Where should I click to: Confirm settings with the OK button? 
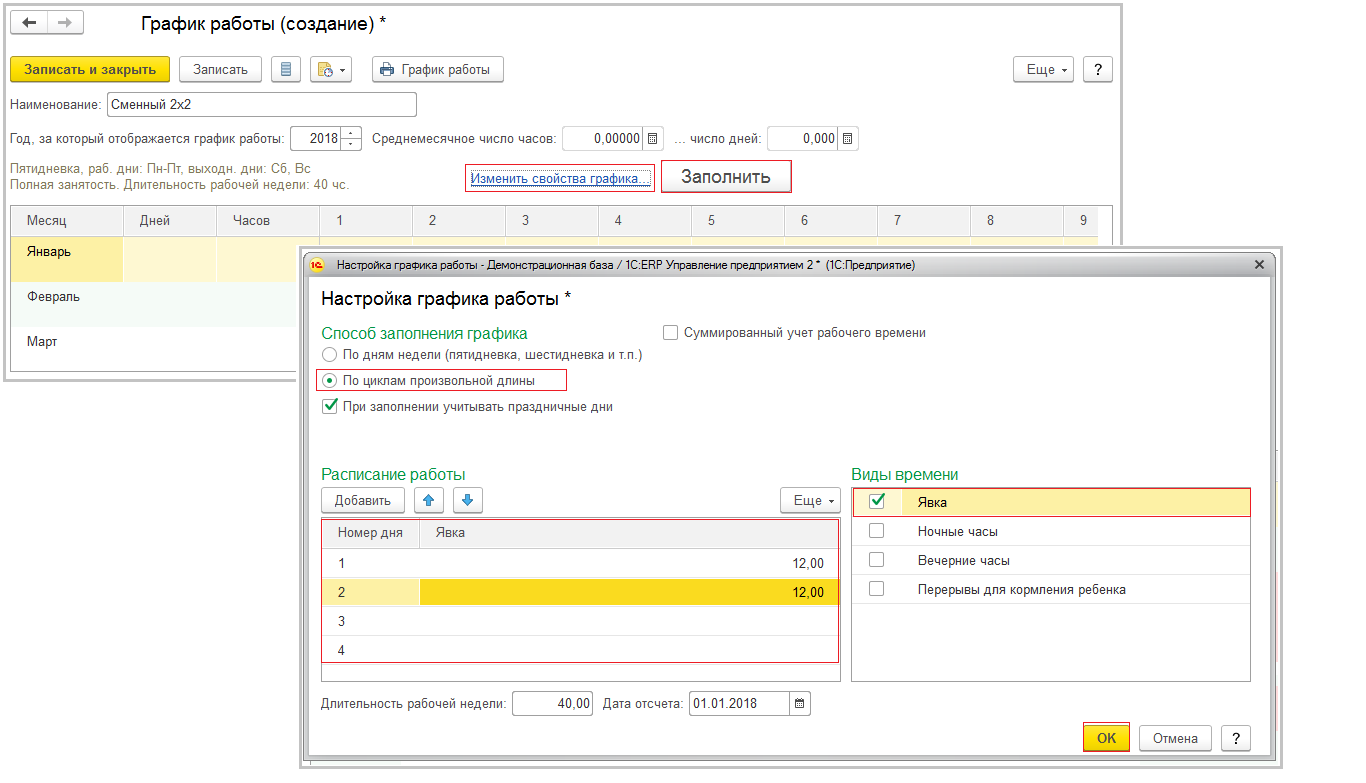pyautogui.click(x=1106, y=738)
